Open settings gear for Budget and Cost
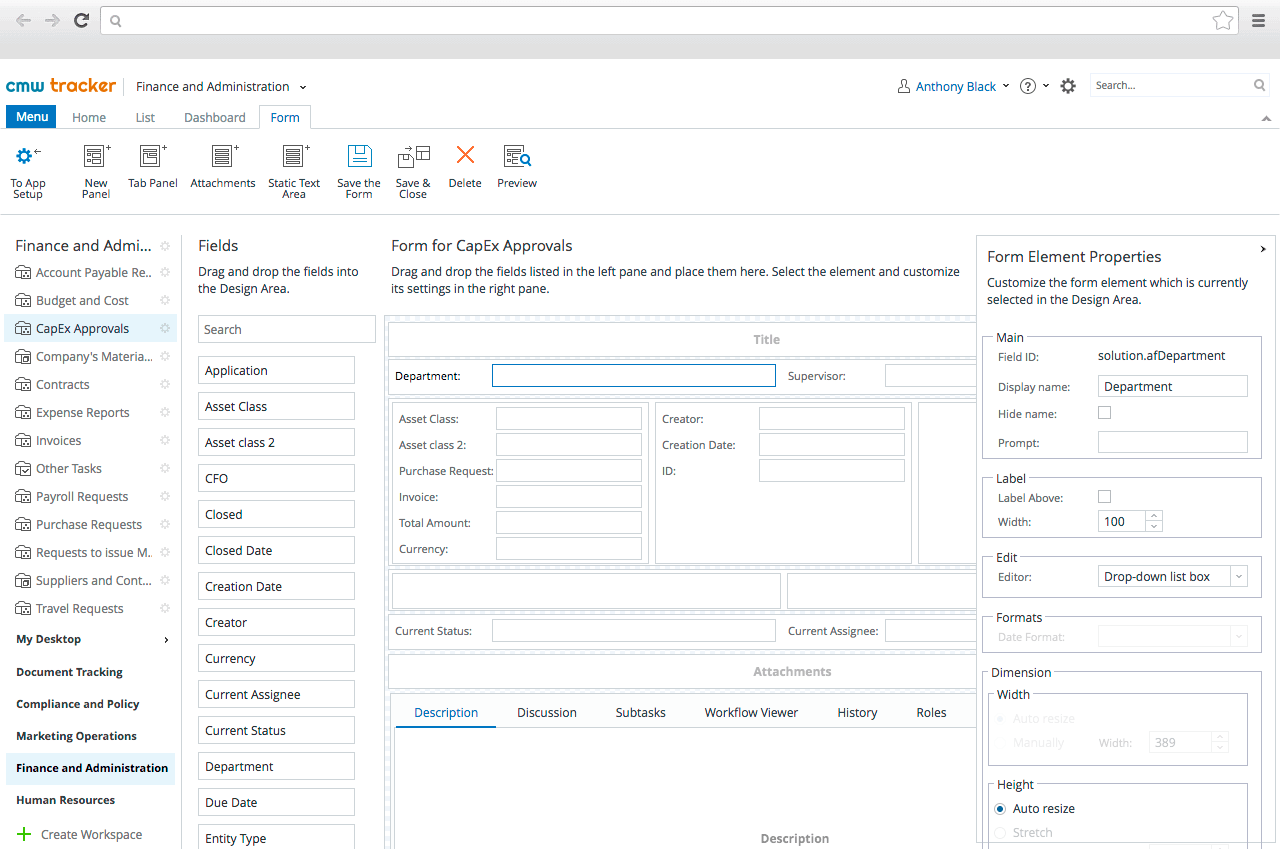 click(x=165, y=300)
